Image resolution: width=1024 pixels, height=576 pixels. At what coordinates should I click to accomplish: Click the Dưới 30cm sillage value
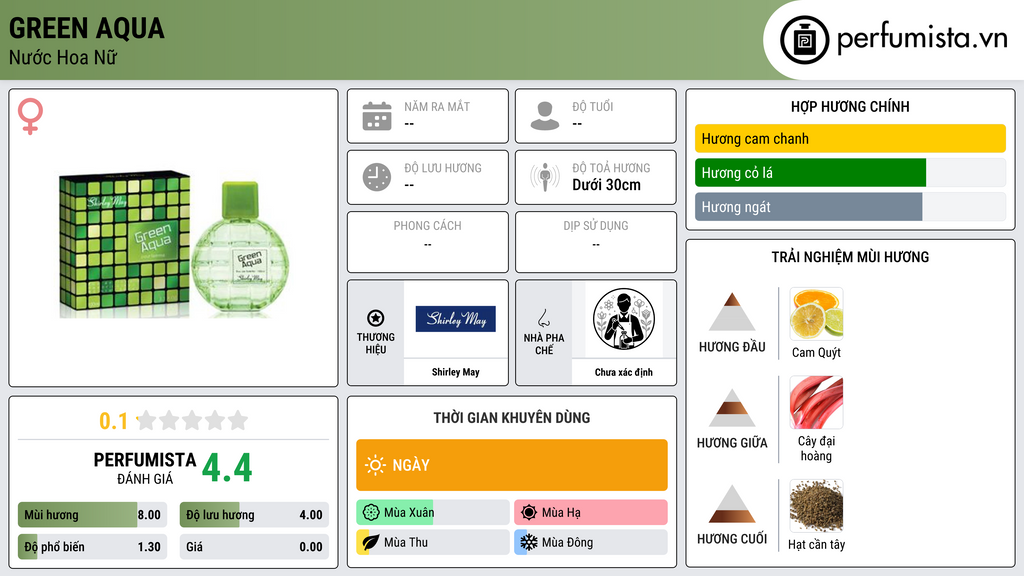pos(607,185)
